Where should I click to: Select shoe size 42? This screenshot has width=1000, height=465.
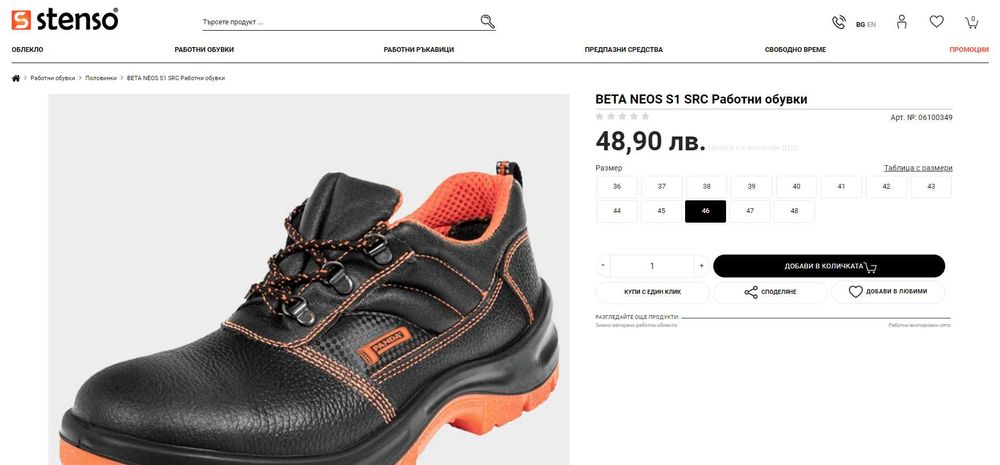[x=886, y=187]
